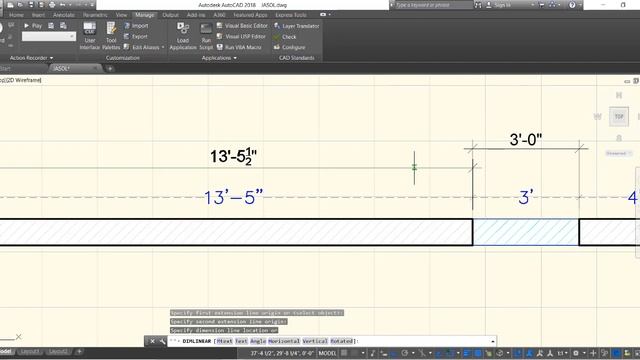
Task: Open the User Interface customization tool
Action: pos(89,36)
